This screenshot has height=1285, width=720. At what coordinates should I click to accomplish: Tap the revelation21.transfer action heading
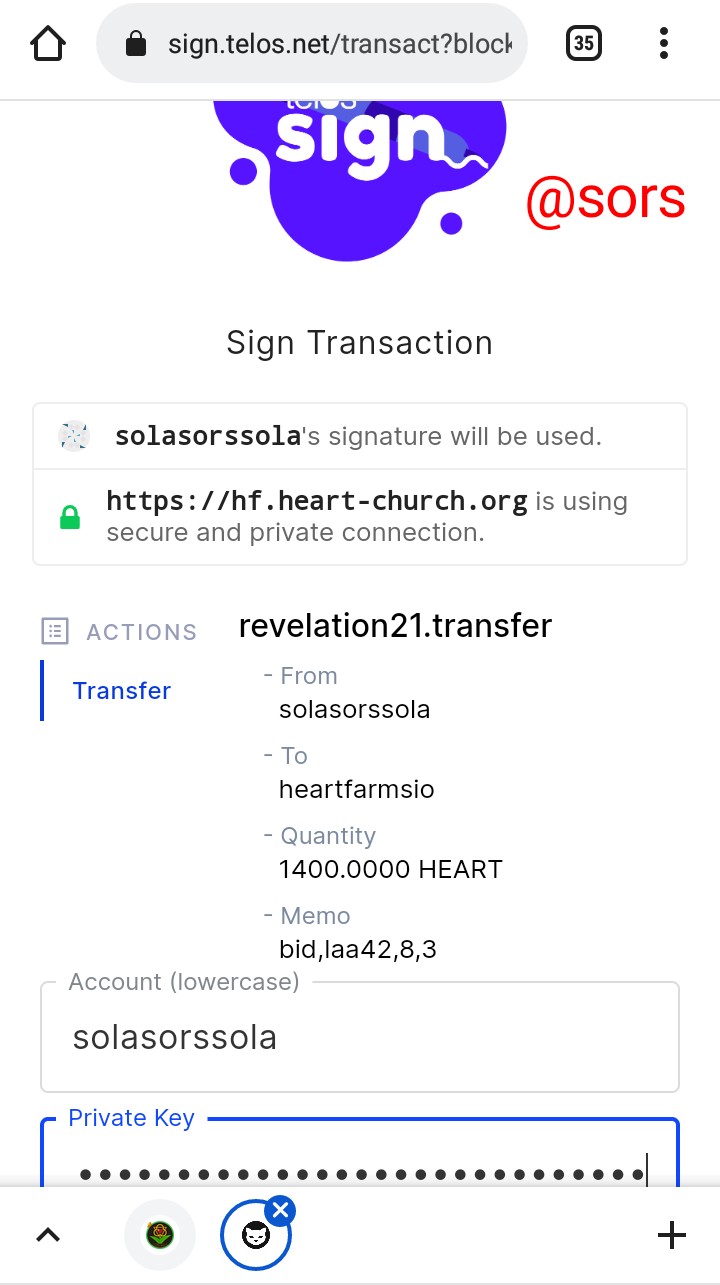[x=395, y=626]
